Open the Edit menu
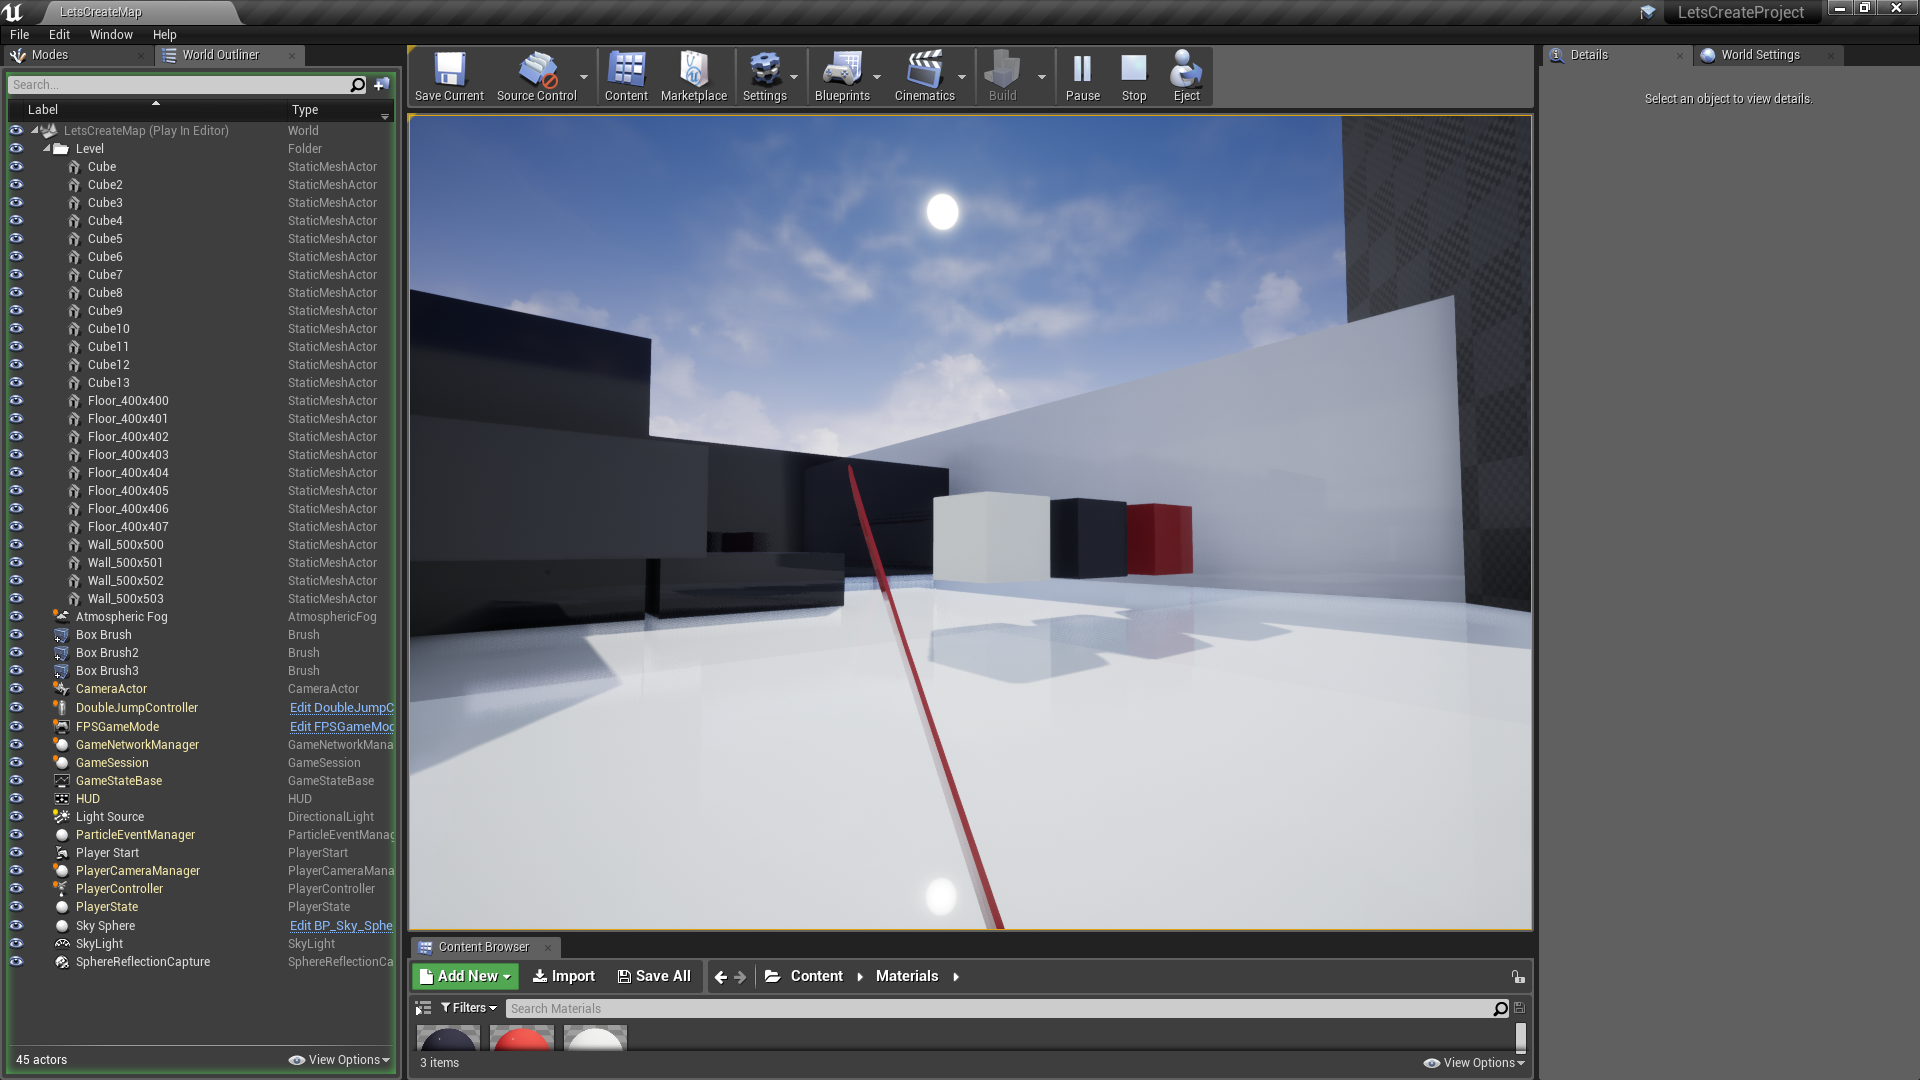Image resolution: width=1920 pixels, height=1080 pixels. [60, 34]
